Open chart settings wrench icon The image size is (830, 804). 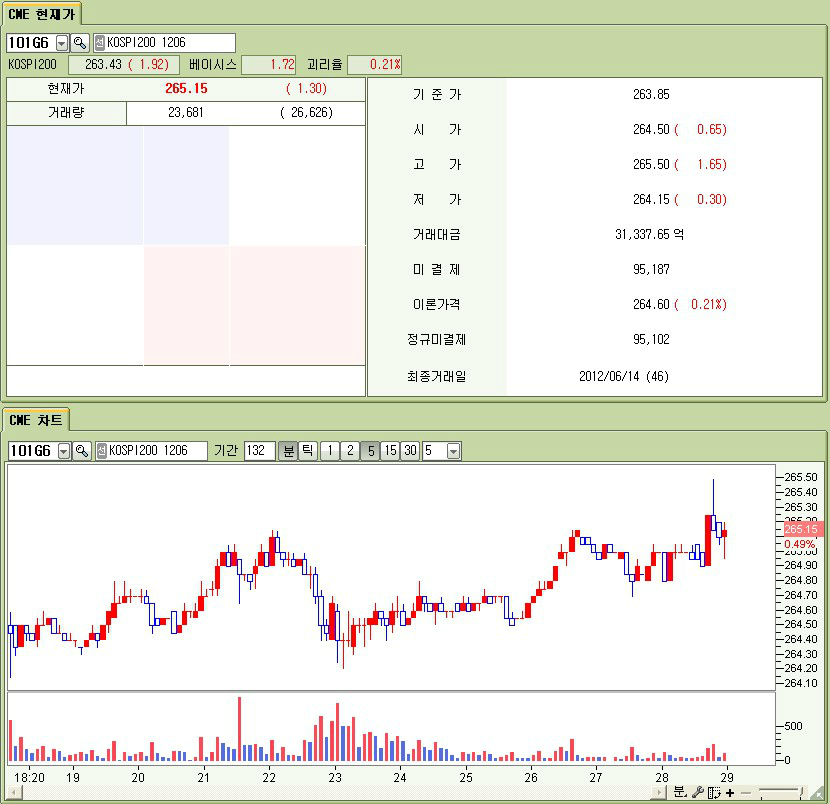[697, 792]
